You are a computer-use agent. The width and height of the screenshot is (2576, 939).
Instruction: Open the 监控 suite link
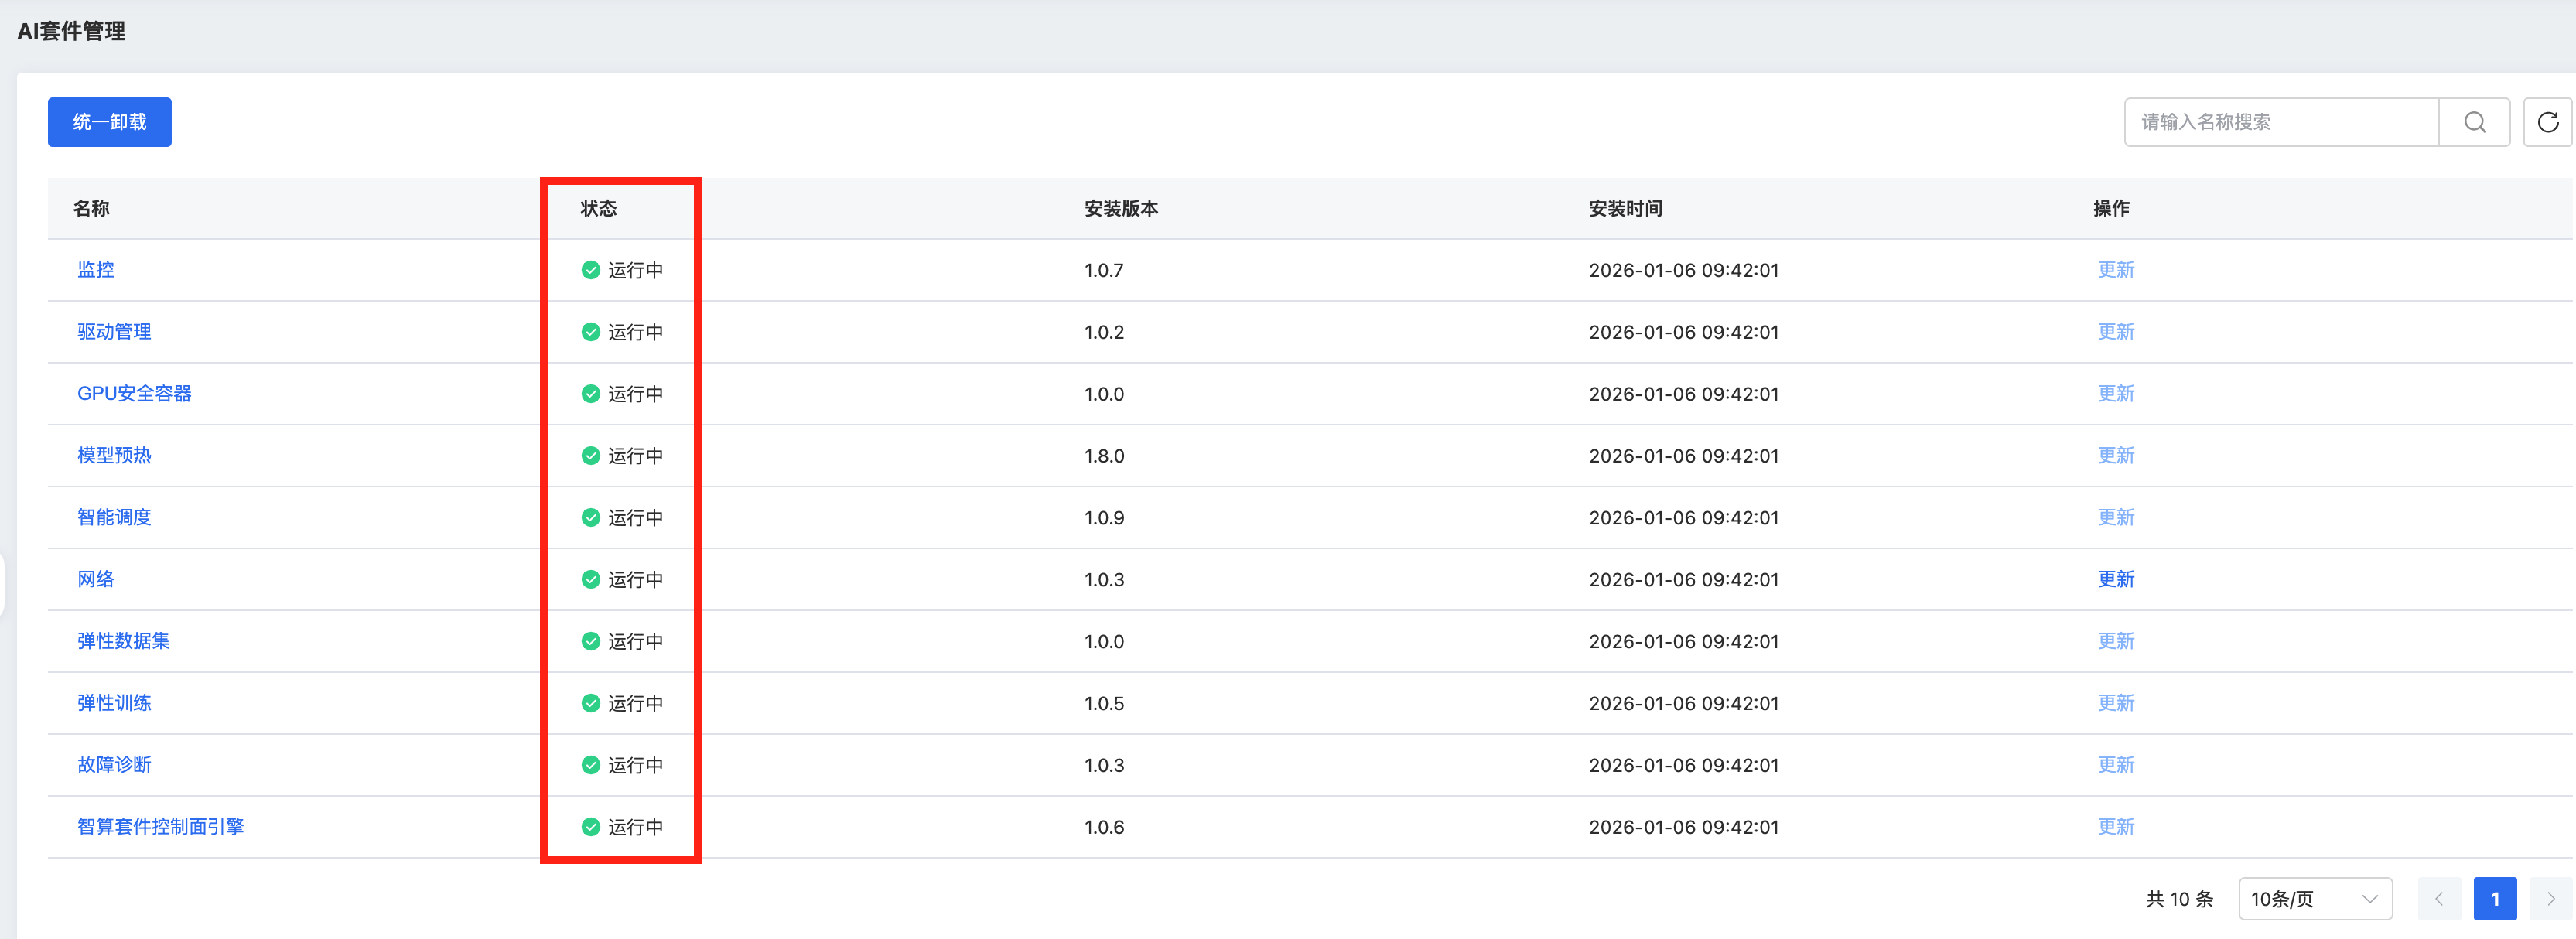click(96, 270)
